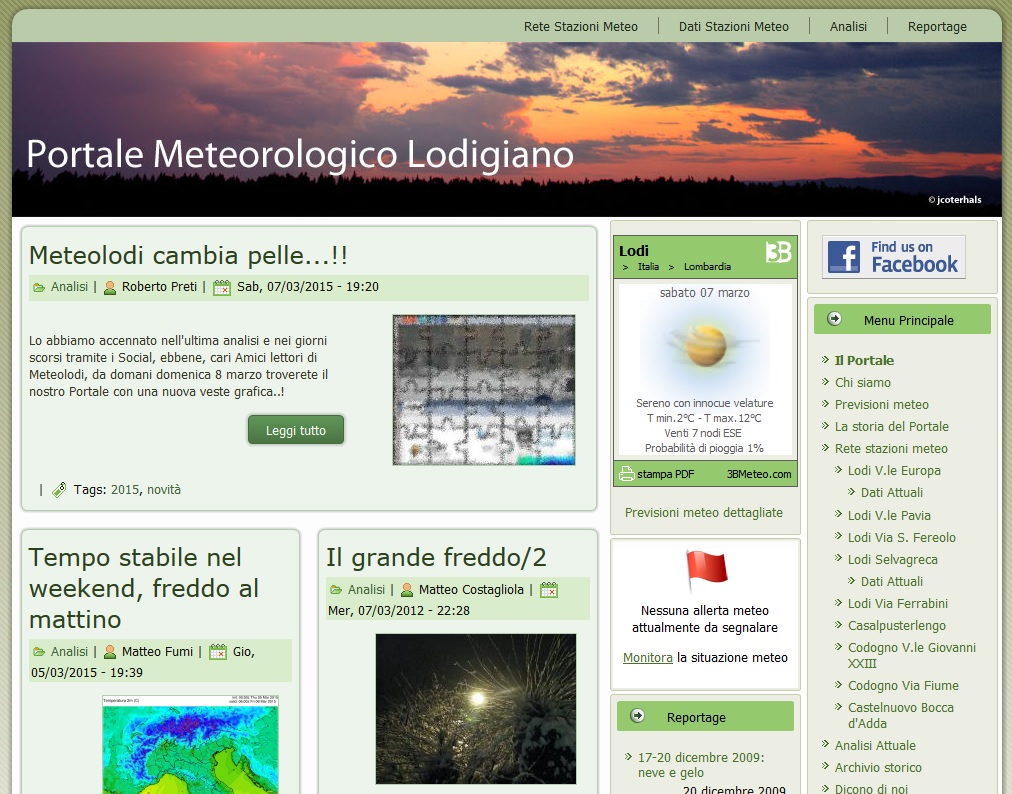Open the Reportage top menu item
This screenshot has height=794, width=1012.
pos(936,26)
